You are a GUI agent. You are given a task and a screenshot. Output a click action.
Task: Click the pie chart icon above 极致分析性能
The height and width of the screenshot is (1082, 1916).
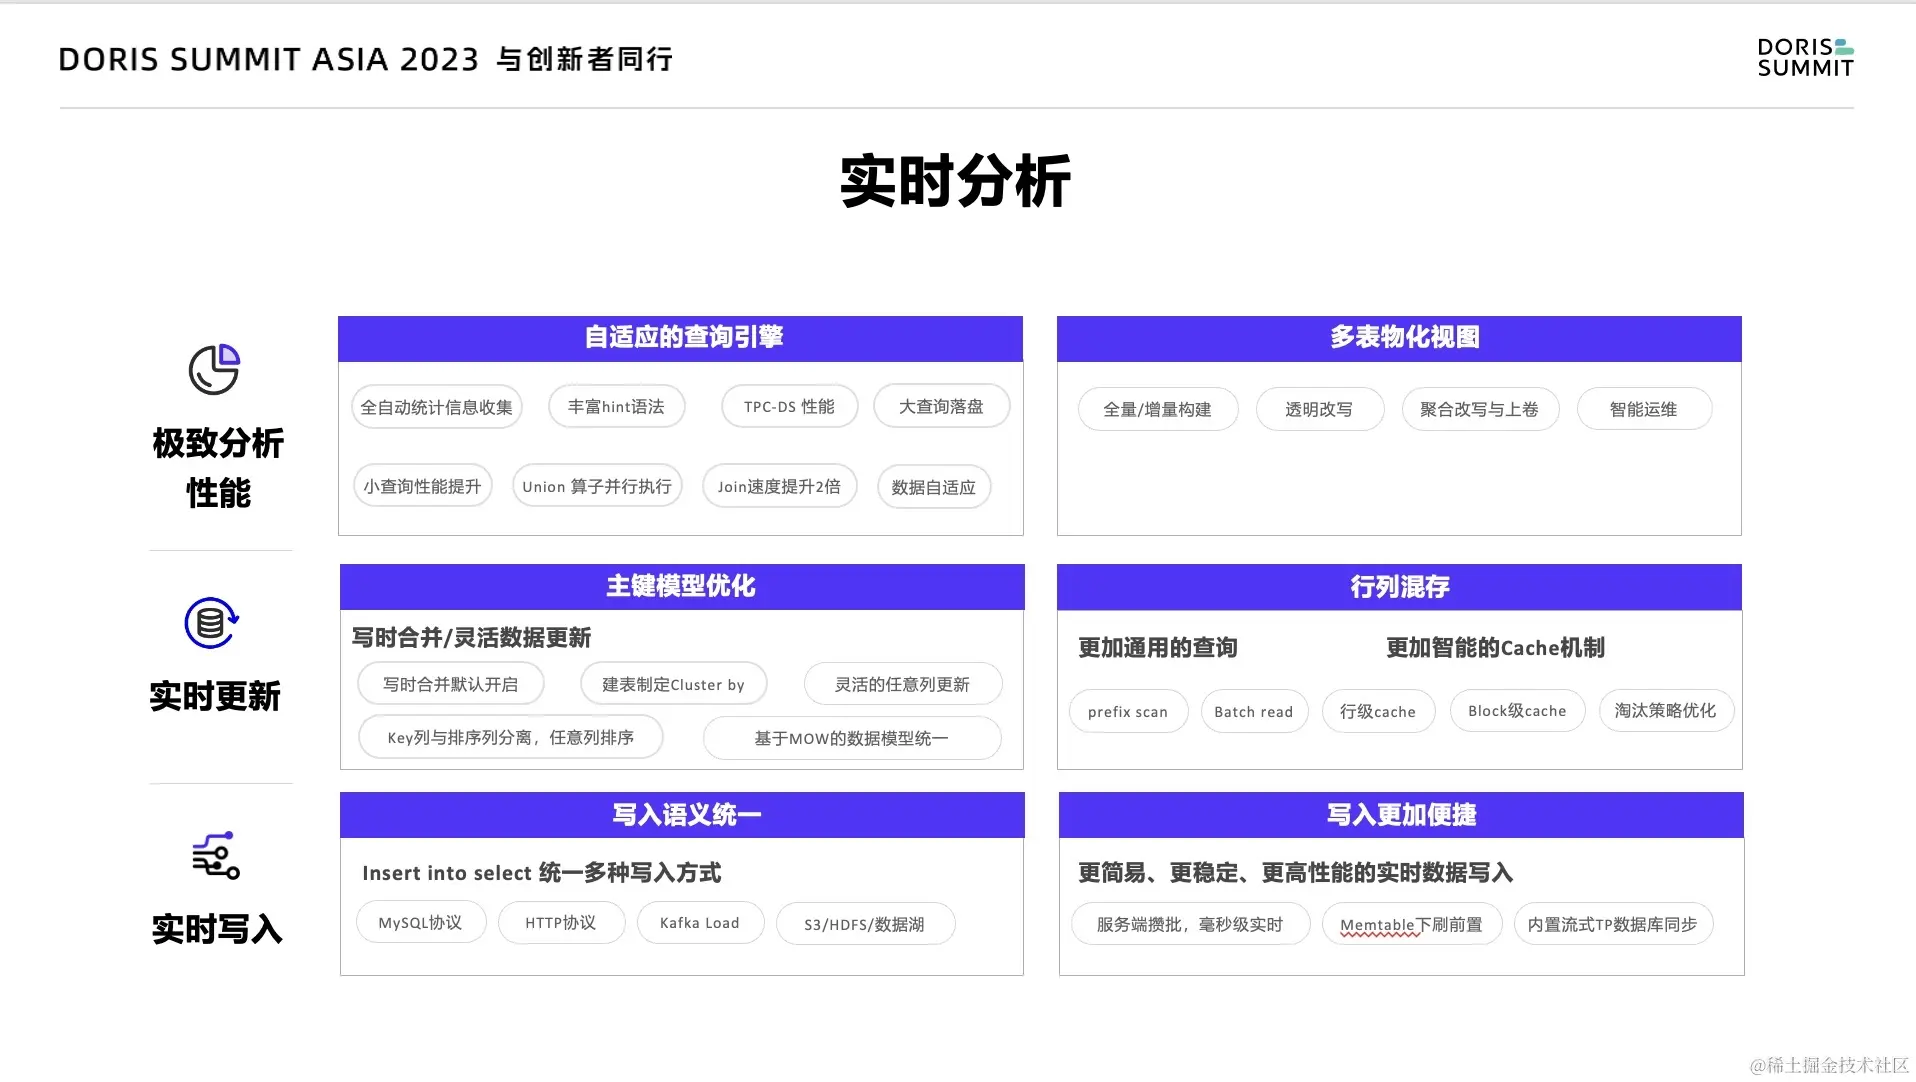[214, 369]
